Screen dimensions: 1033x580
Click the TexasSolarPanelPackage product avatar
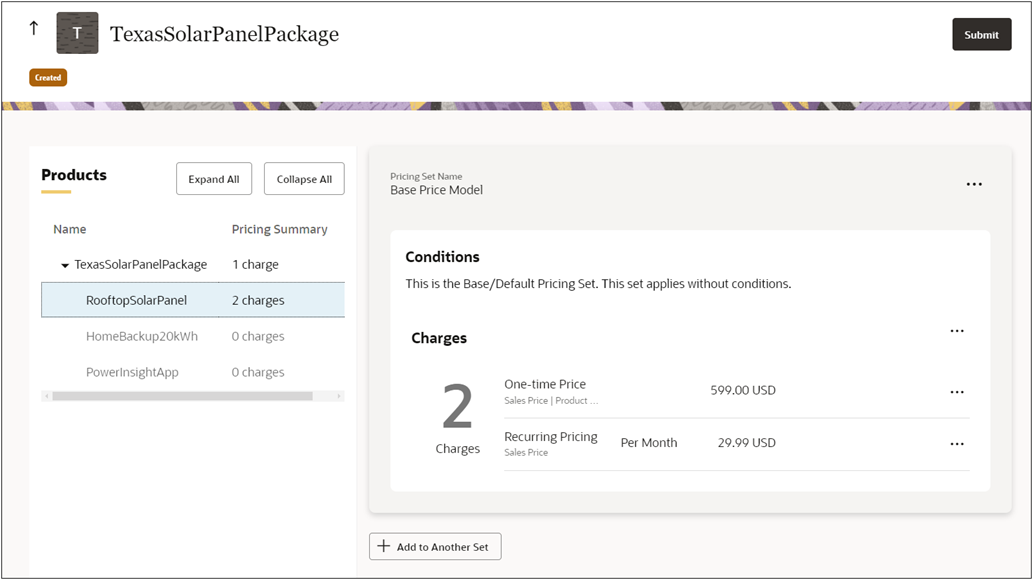pos(78,32)
